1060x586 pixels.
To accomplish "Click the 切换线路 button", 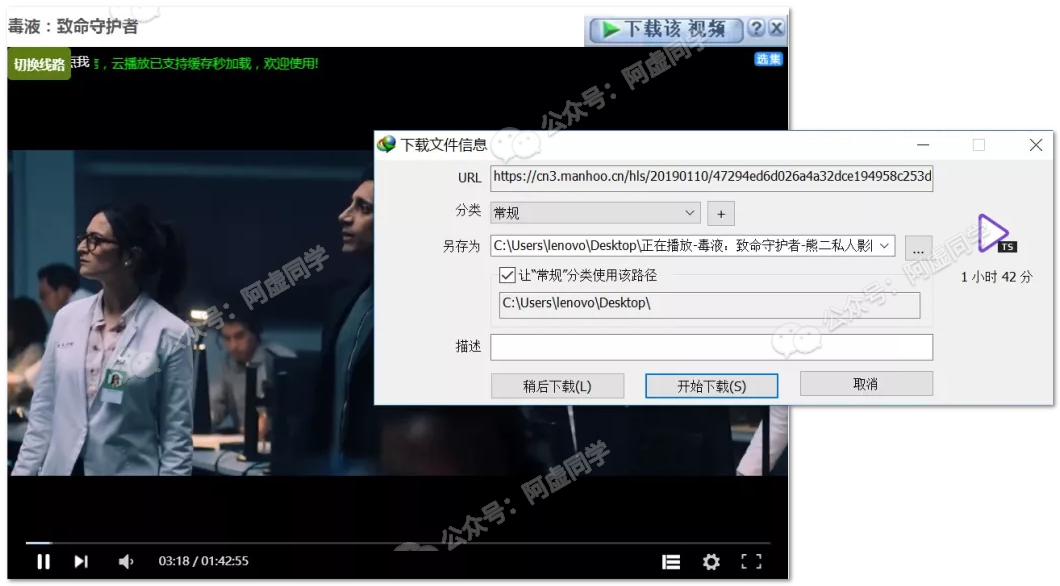I will tap(39, 64).
